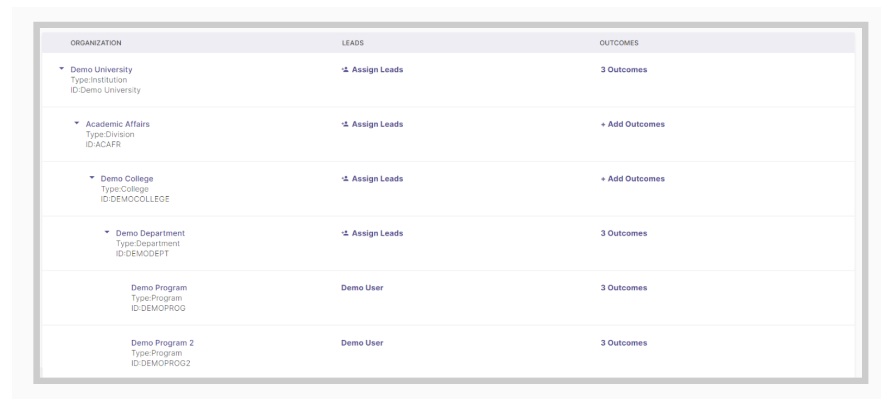Open the Demo College organization name
The image size is (895, 405).
click(127, 179)
